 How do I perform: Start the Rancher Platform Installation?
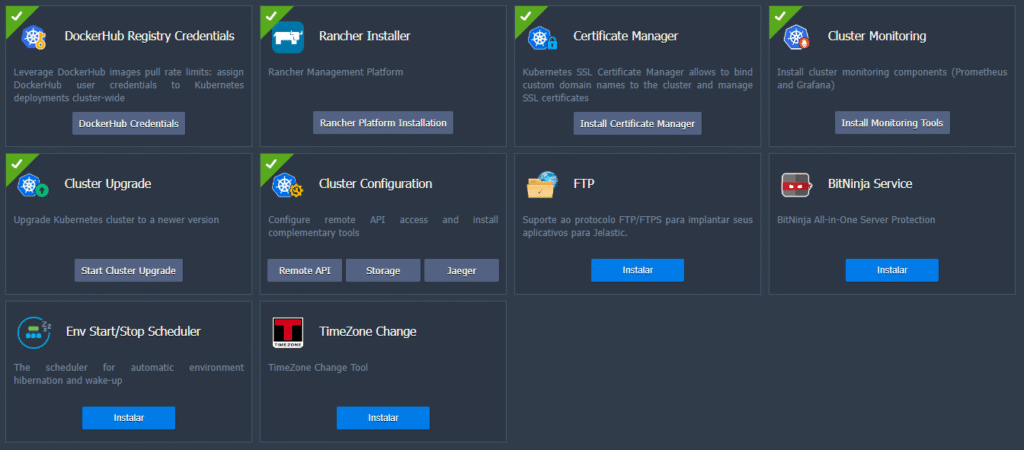(383, 123)
